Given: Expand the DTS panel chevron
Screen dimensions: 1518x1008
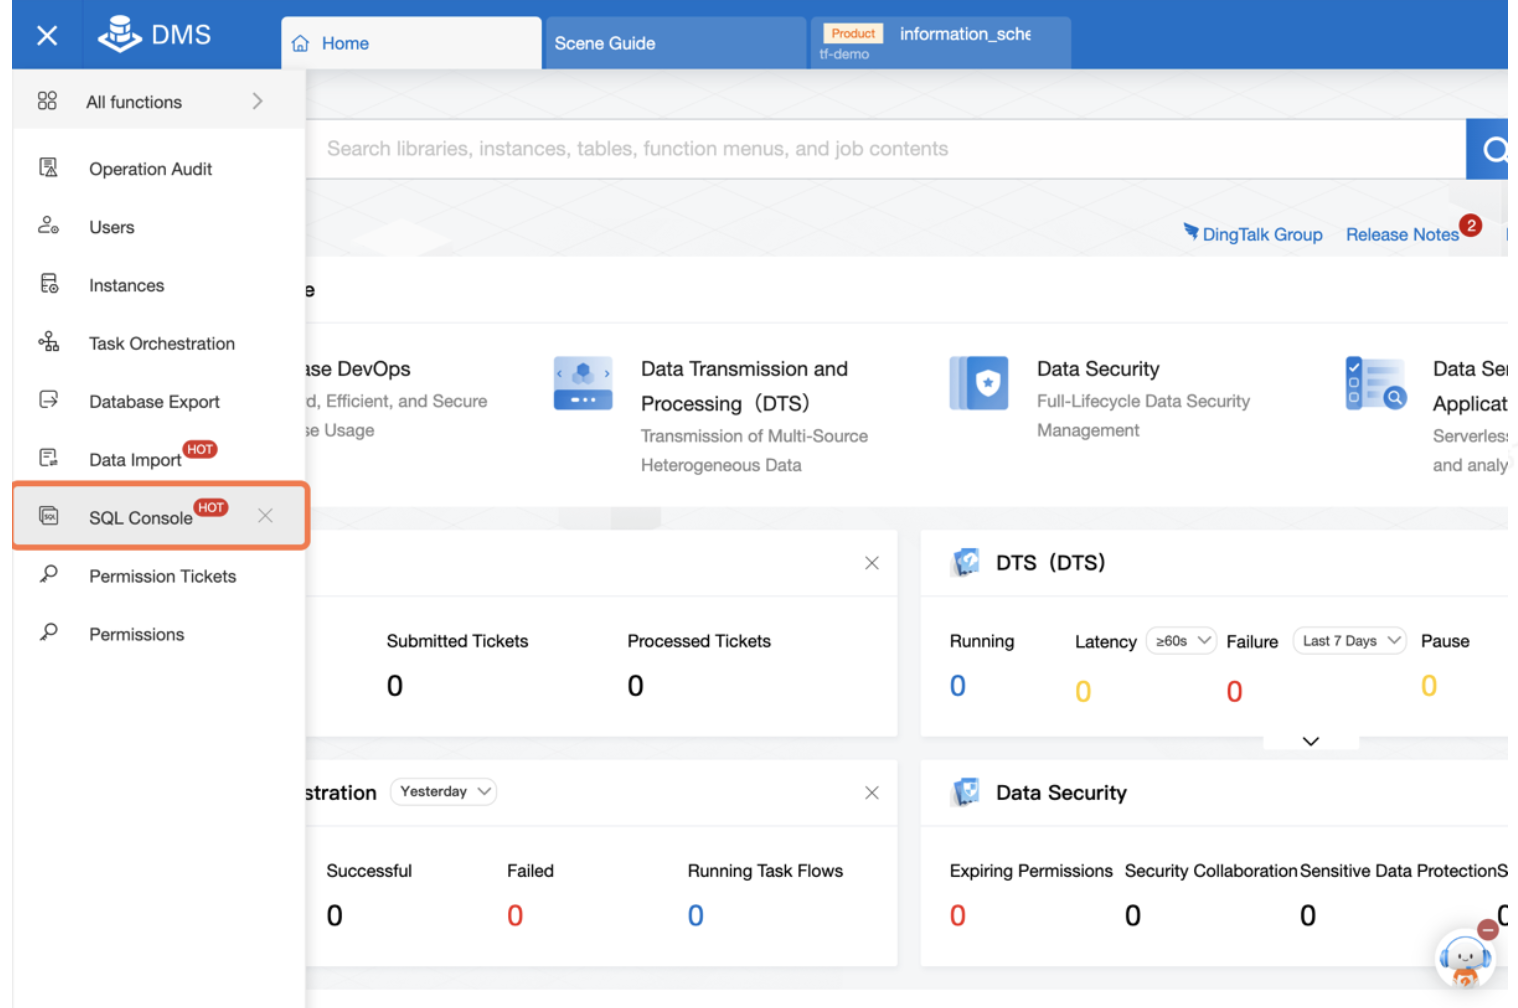Looking at the screenshot, I should [x=1311, y=741].
